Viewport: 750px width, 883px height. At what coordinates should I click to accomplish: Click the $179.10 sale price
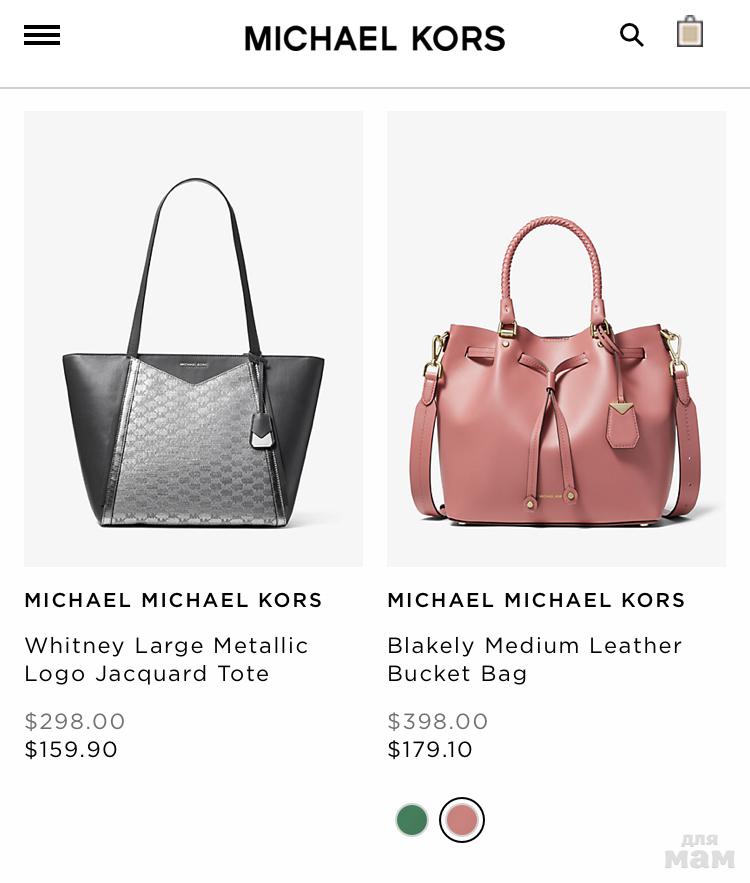tap(430, 750)
